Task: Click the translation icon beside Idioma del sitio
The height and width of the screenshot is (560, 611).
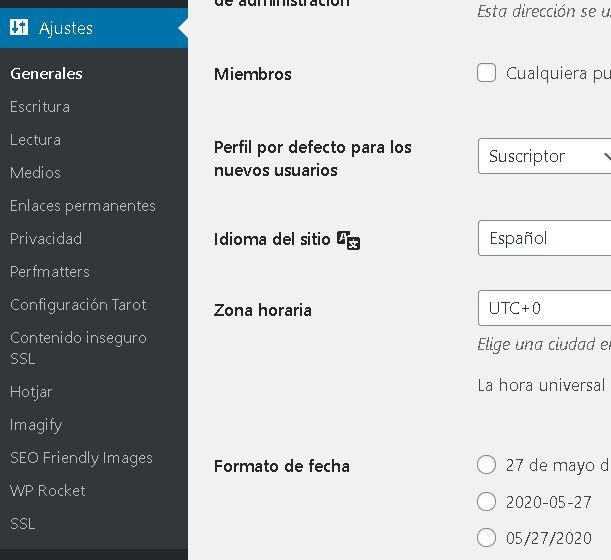Action: (348, 240)
